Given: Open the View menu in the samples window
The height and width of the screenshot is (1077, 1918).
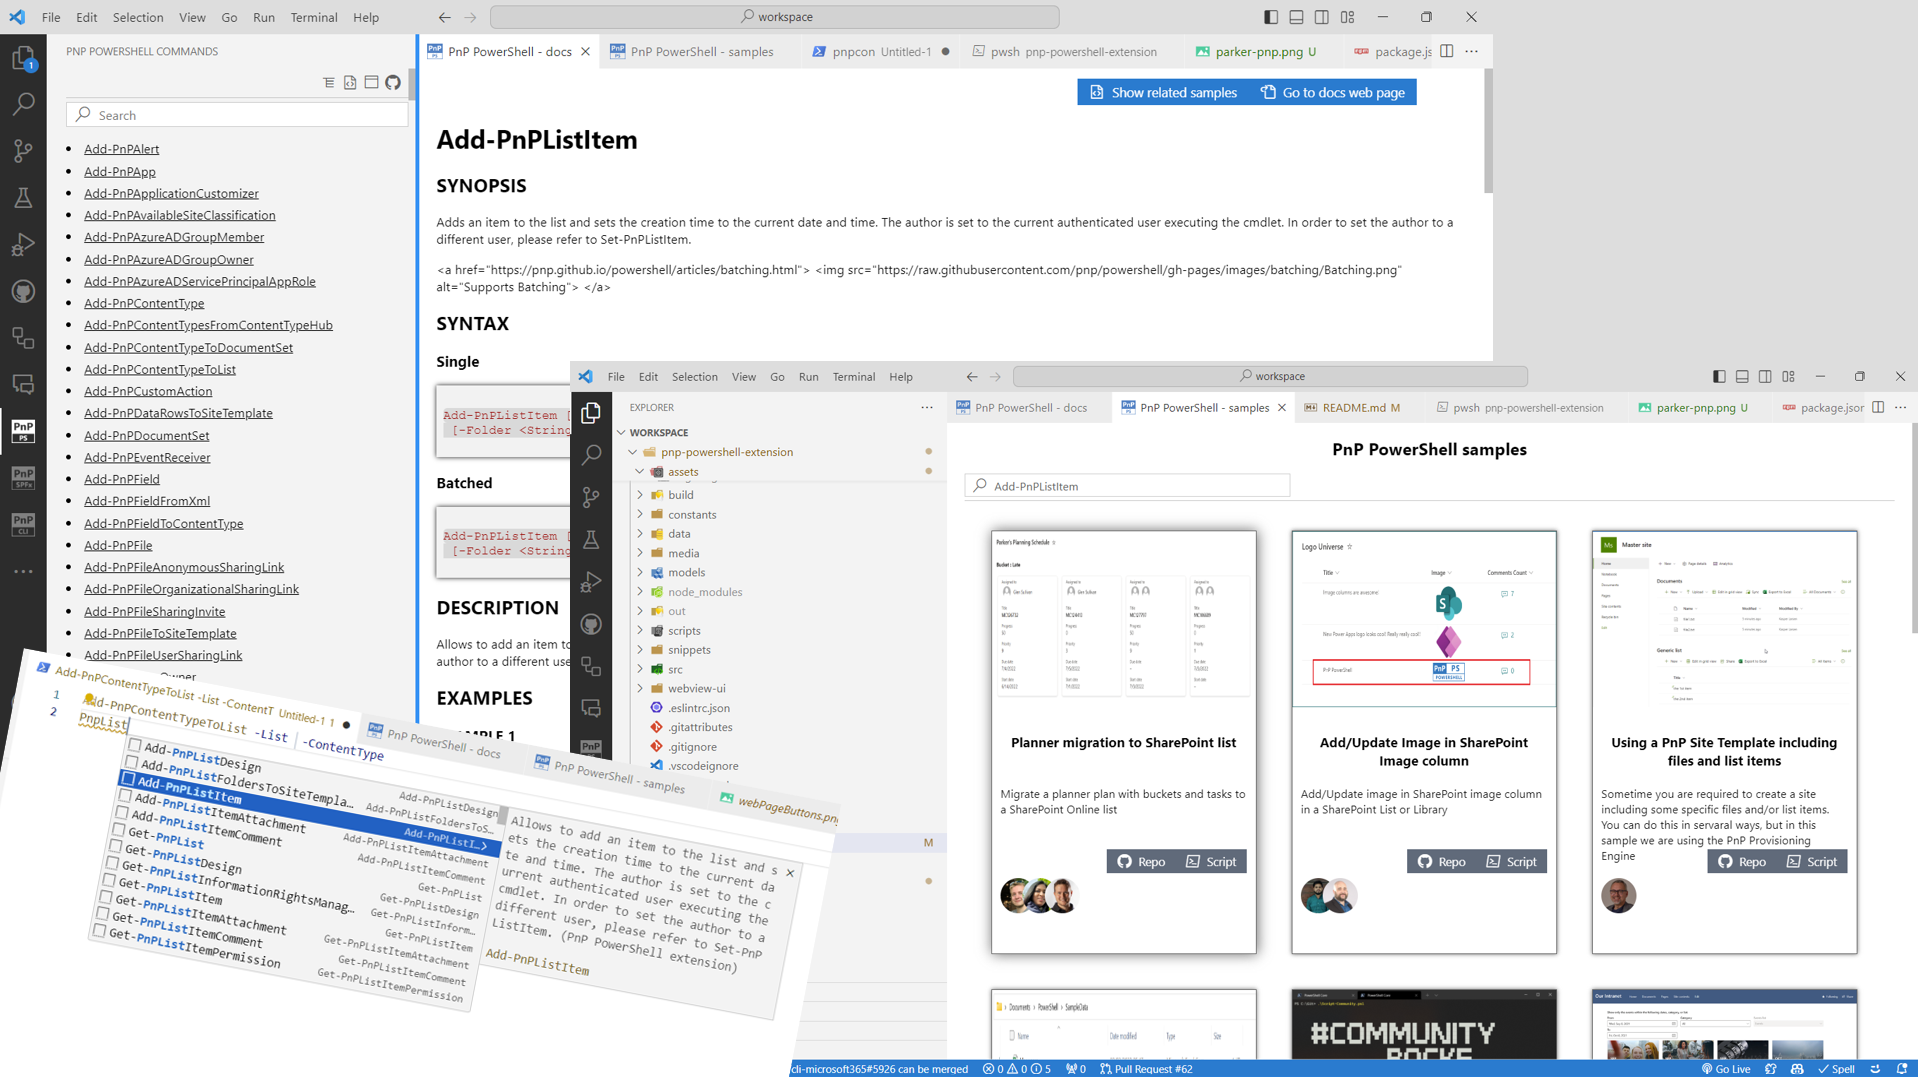Looking at the screenshot, I should (743, 377).
